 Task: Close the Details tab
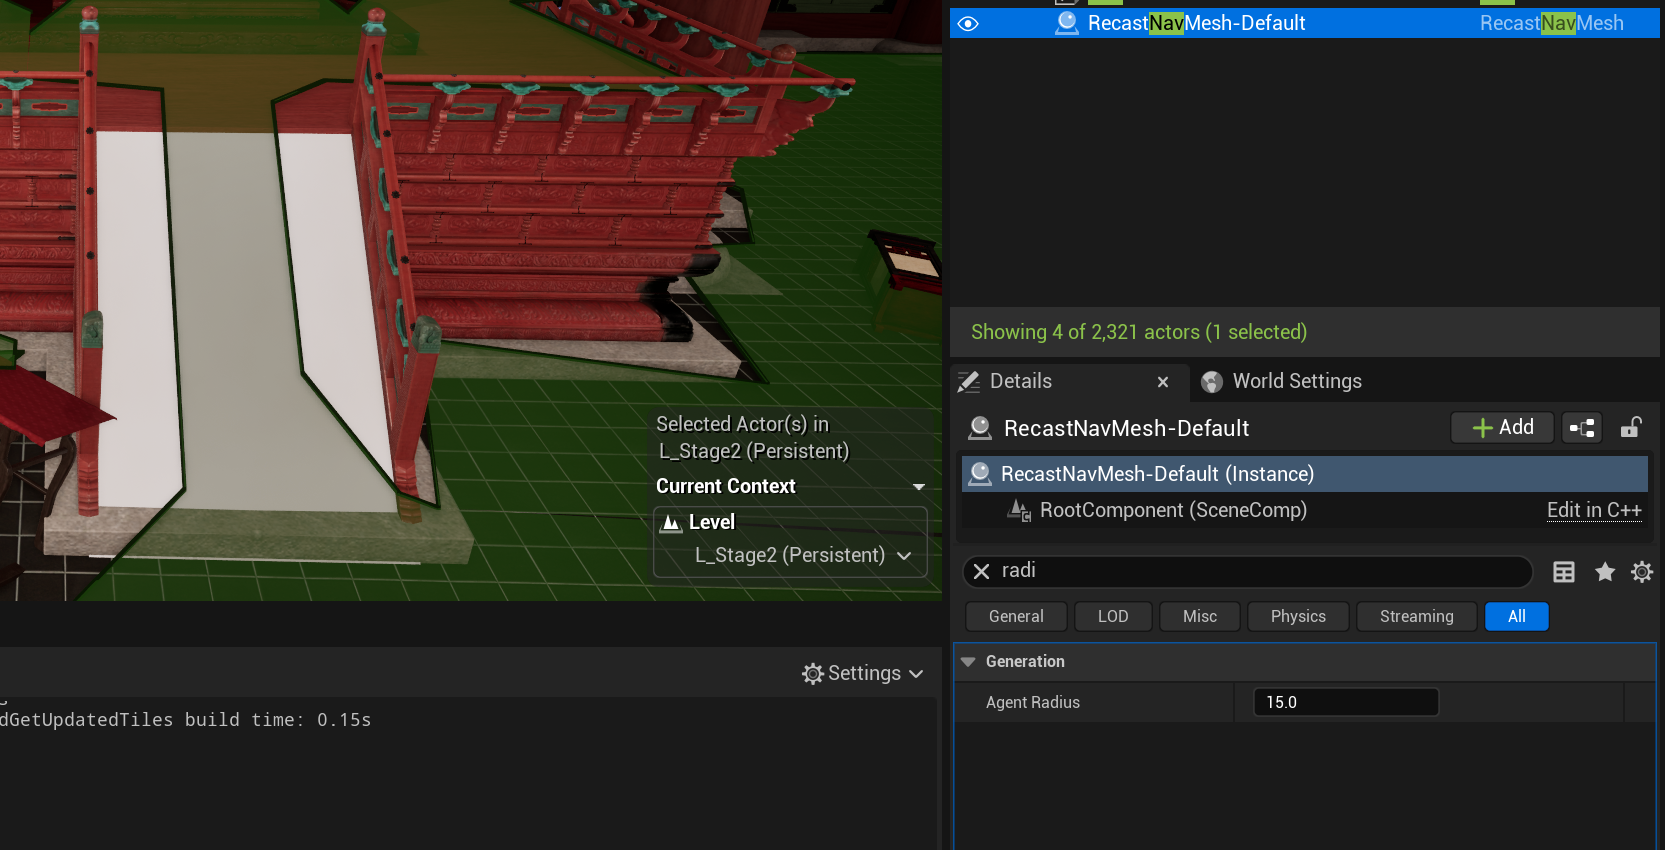click(1163, 382)
